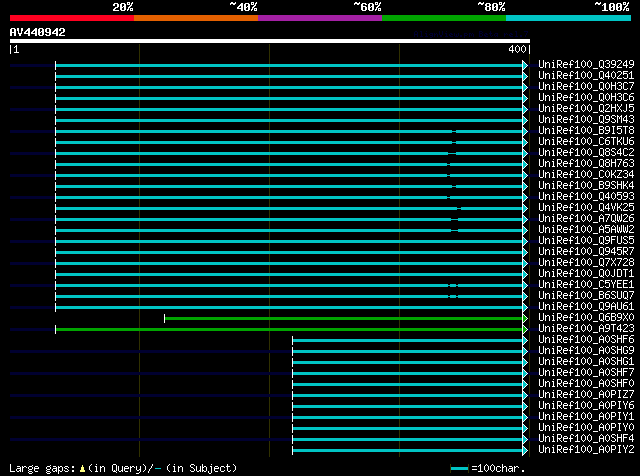This screenshot has height=476, width=640.
Task: Click the '=100char.' scale legend text
Action: [x=498, y=468]
